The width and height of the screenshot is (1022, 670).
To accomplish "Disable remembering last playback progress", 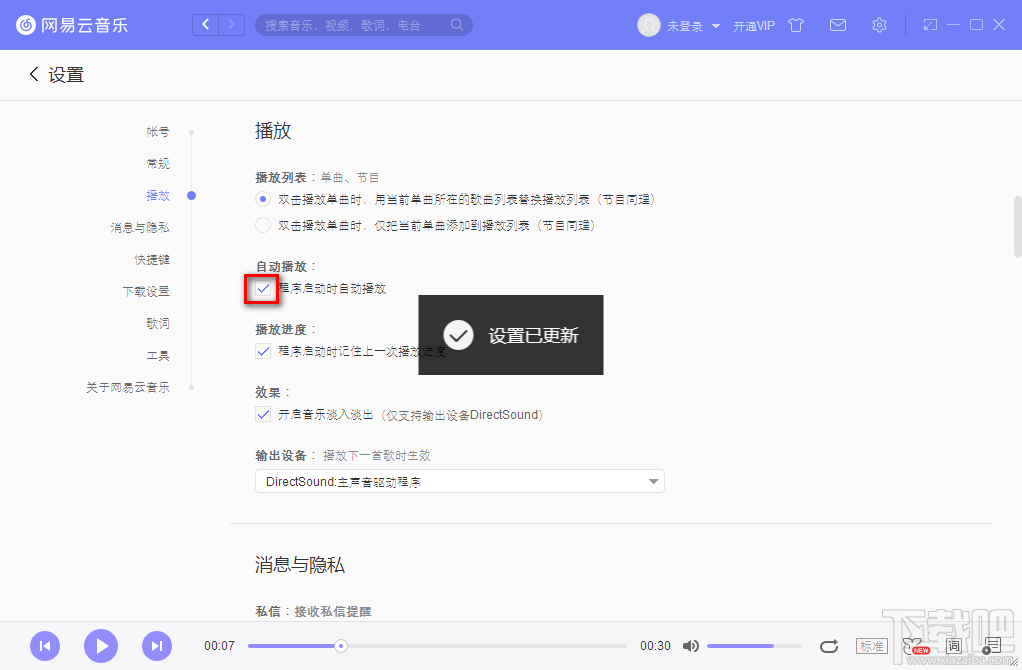I will [x=262, y=351].
